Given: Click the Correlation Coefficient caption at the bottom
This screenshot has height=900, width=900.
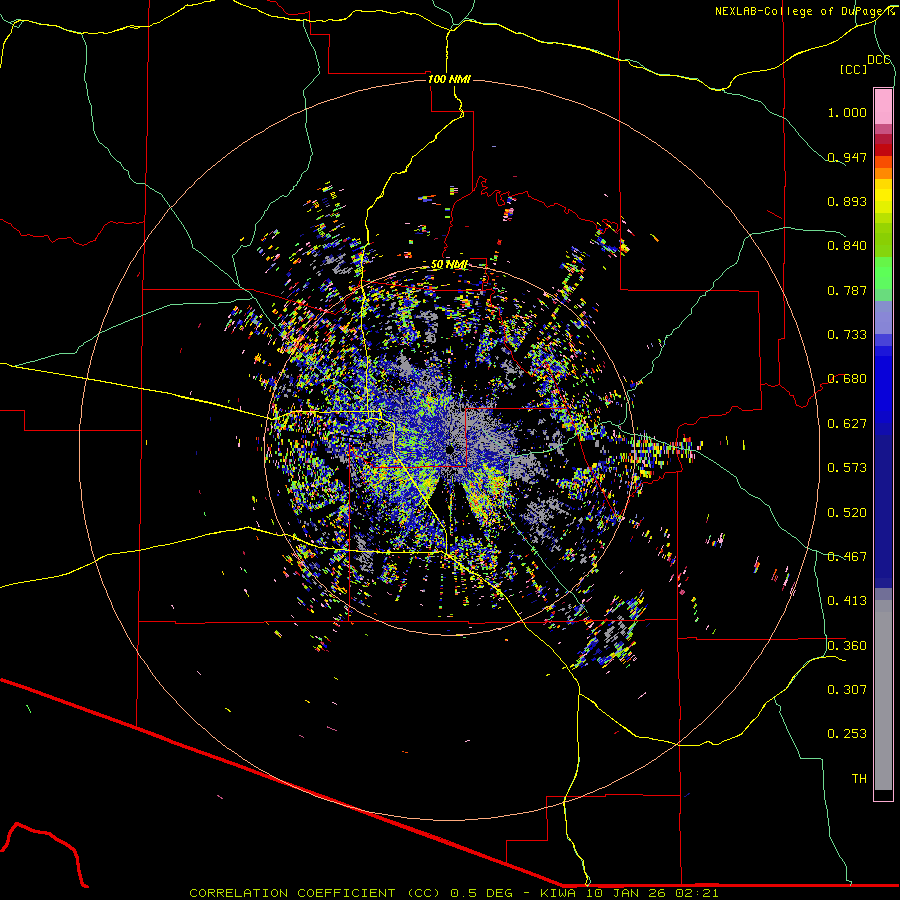Looking at the screenshot, I should point(453,893).
